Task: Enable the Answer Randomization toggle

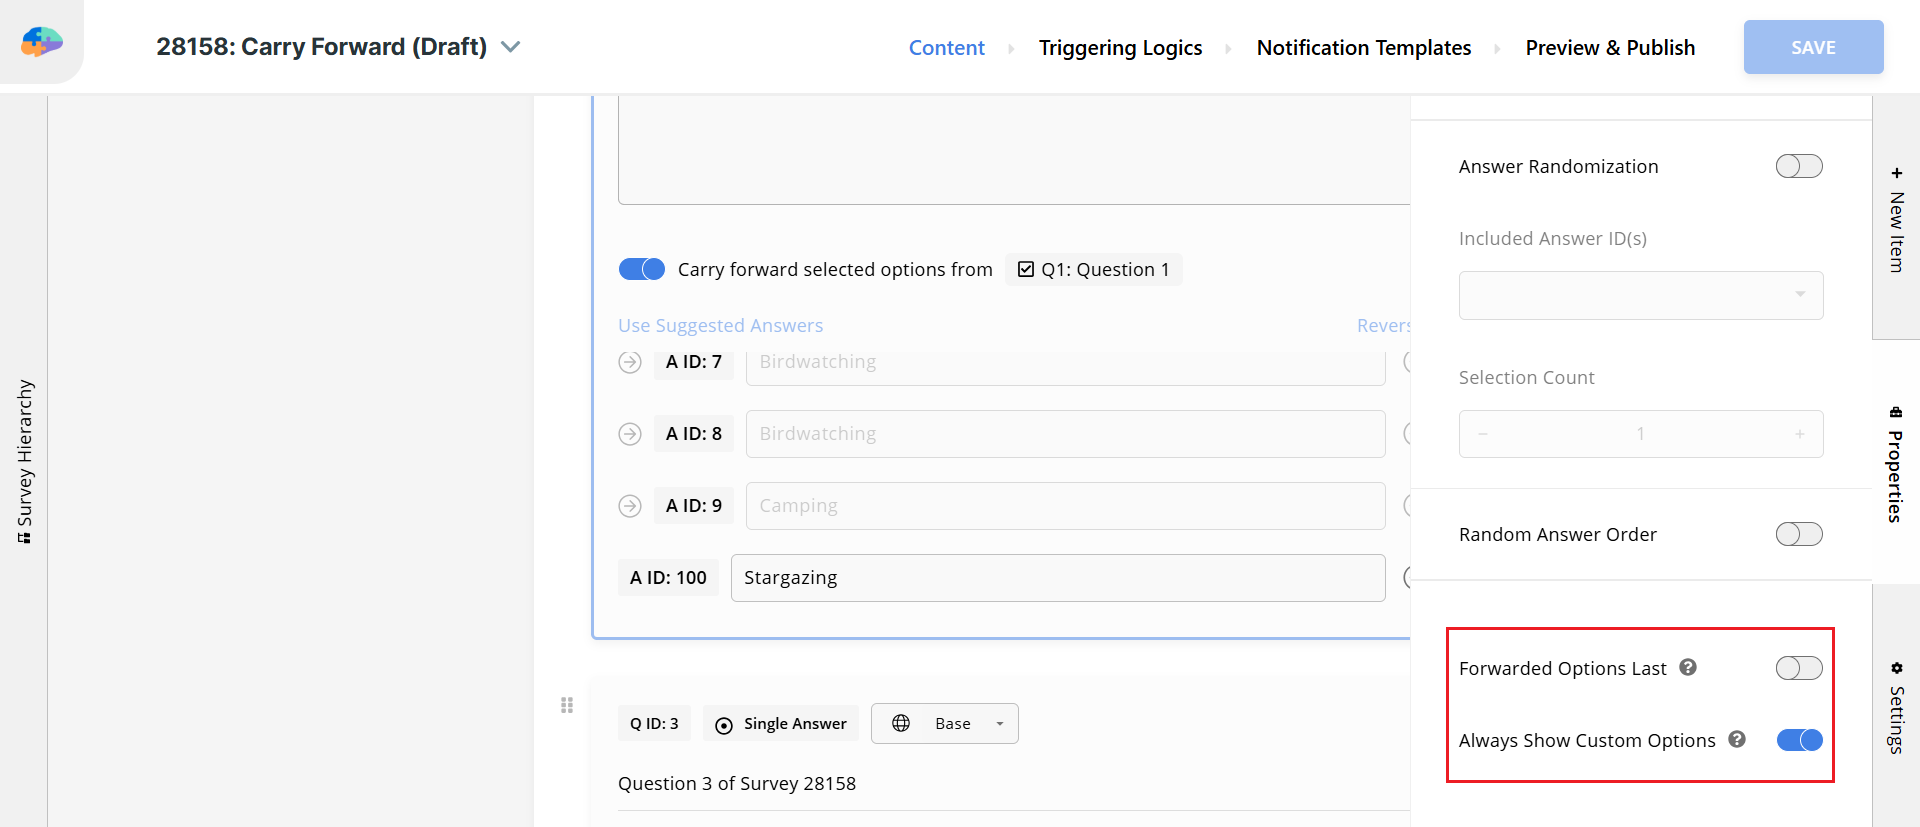Action: (1799, 166)
